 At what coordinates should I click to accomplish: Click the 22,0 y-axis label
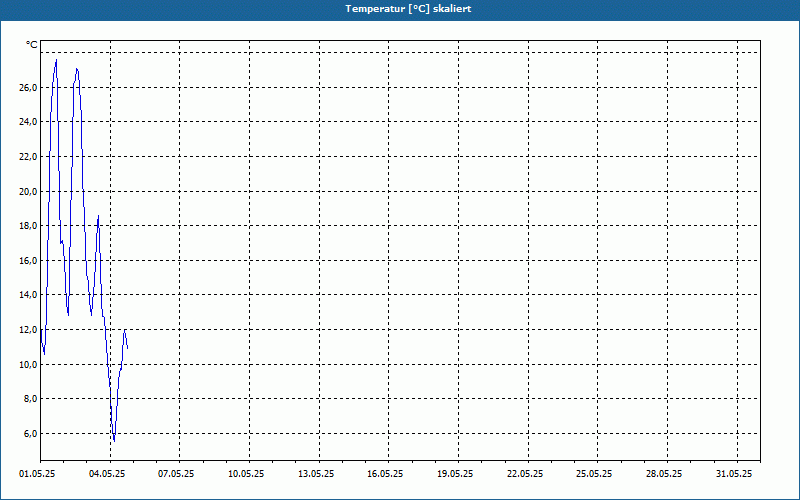tap(28, 157)
